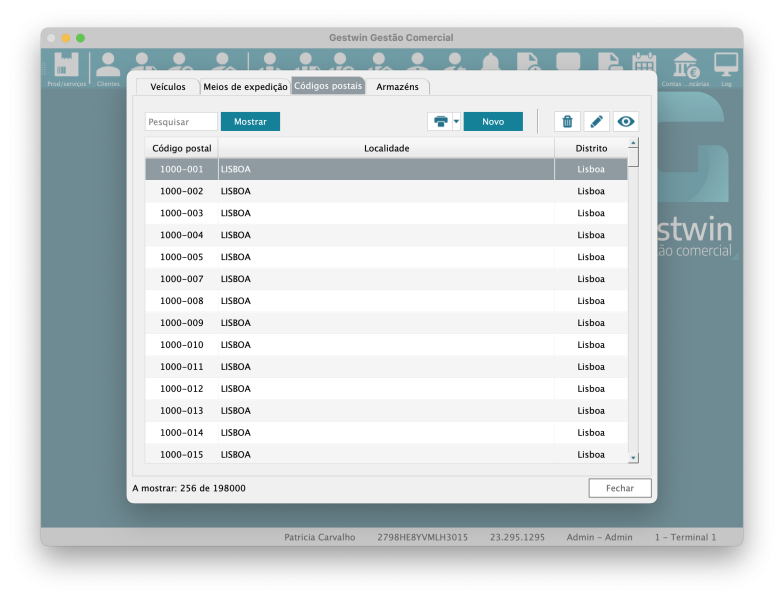Open the Meios de expedição tab

click(x=245, y=87)
